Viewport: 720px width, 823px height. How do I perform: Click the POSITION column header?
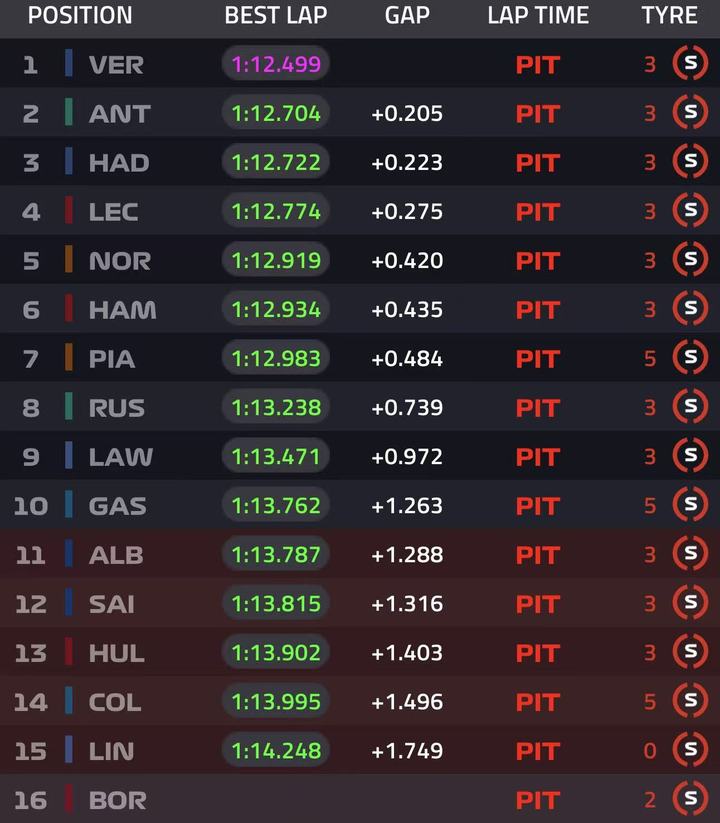(x=80, y=15)
